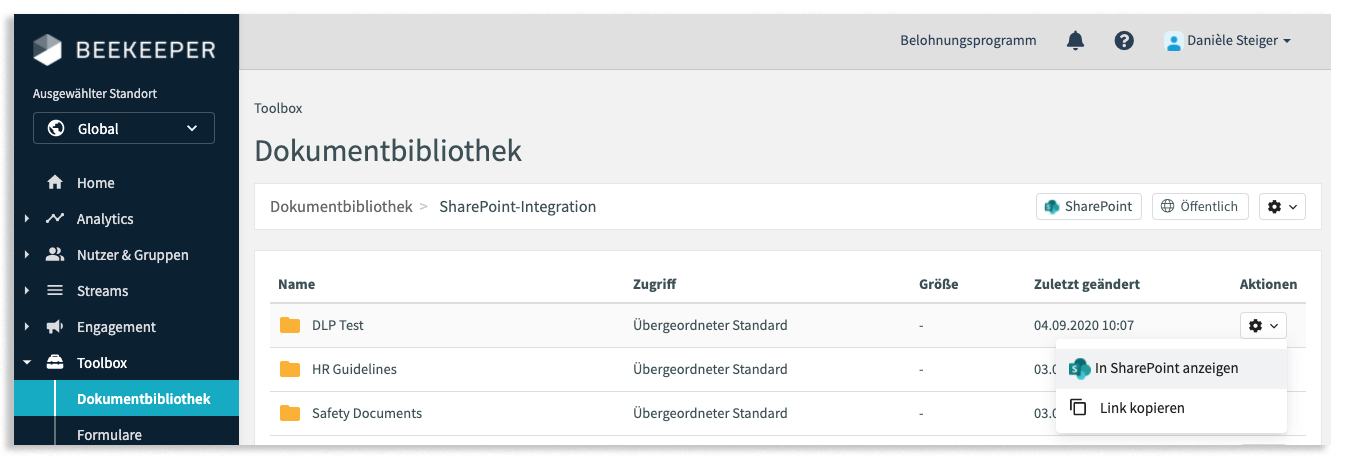Viewport: 1345px width, 459px height.
Task: Open the library settings gear dropdown
Action: (x=1282, y=206)
